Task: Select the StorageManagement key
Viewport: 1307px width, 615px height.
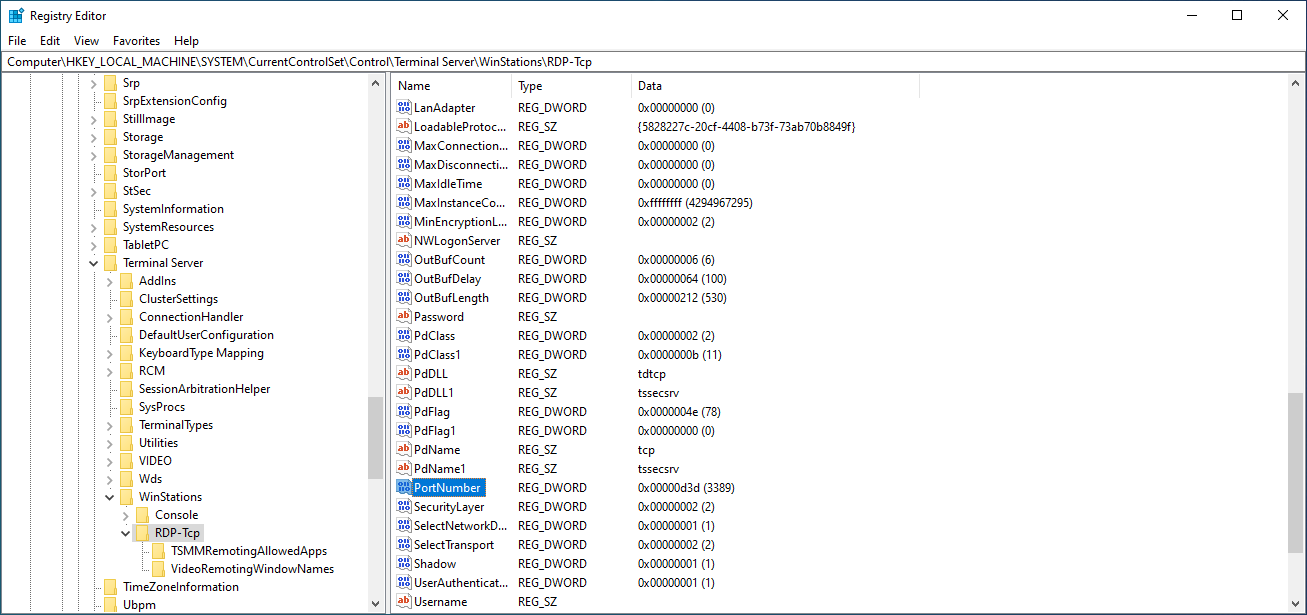Action: [178, 155]
